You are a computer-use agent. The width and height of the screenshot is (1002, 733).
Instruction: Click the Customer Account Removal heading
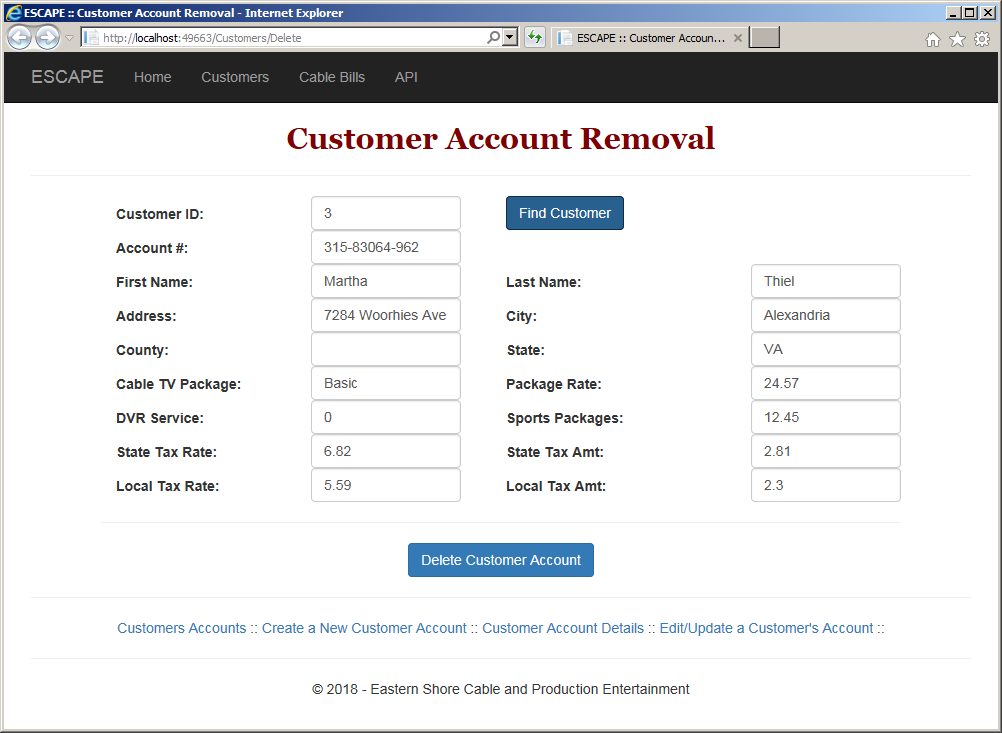501,138
